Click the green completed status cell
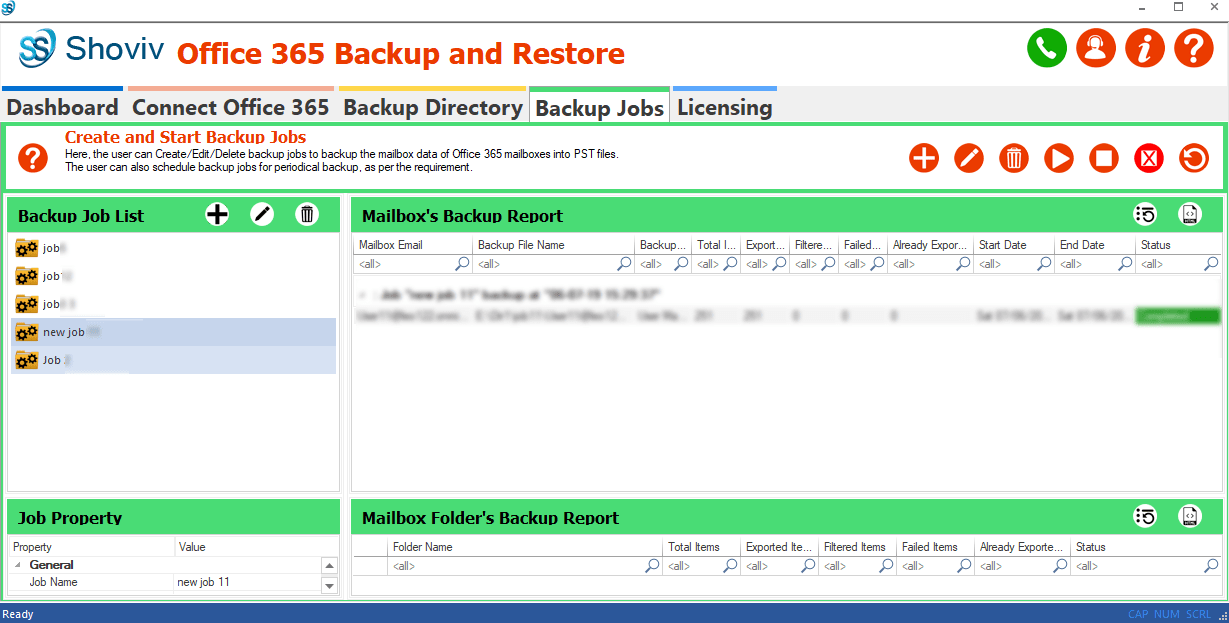Screen dimensions: 1229x623 coord(1178,316)
